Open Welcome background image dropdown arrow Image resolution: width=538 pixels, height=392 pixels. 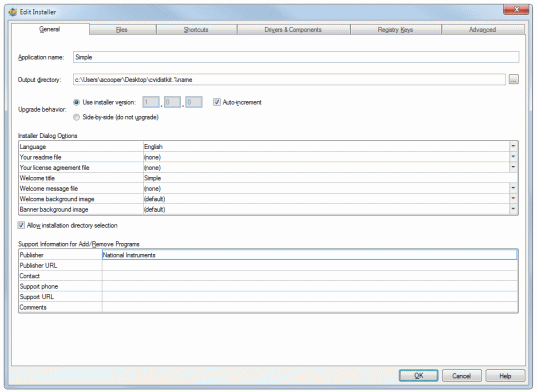point(513,199)
